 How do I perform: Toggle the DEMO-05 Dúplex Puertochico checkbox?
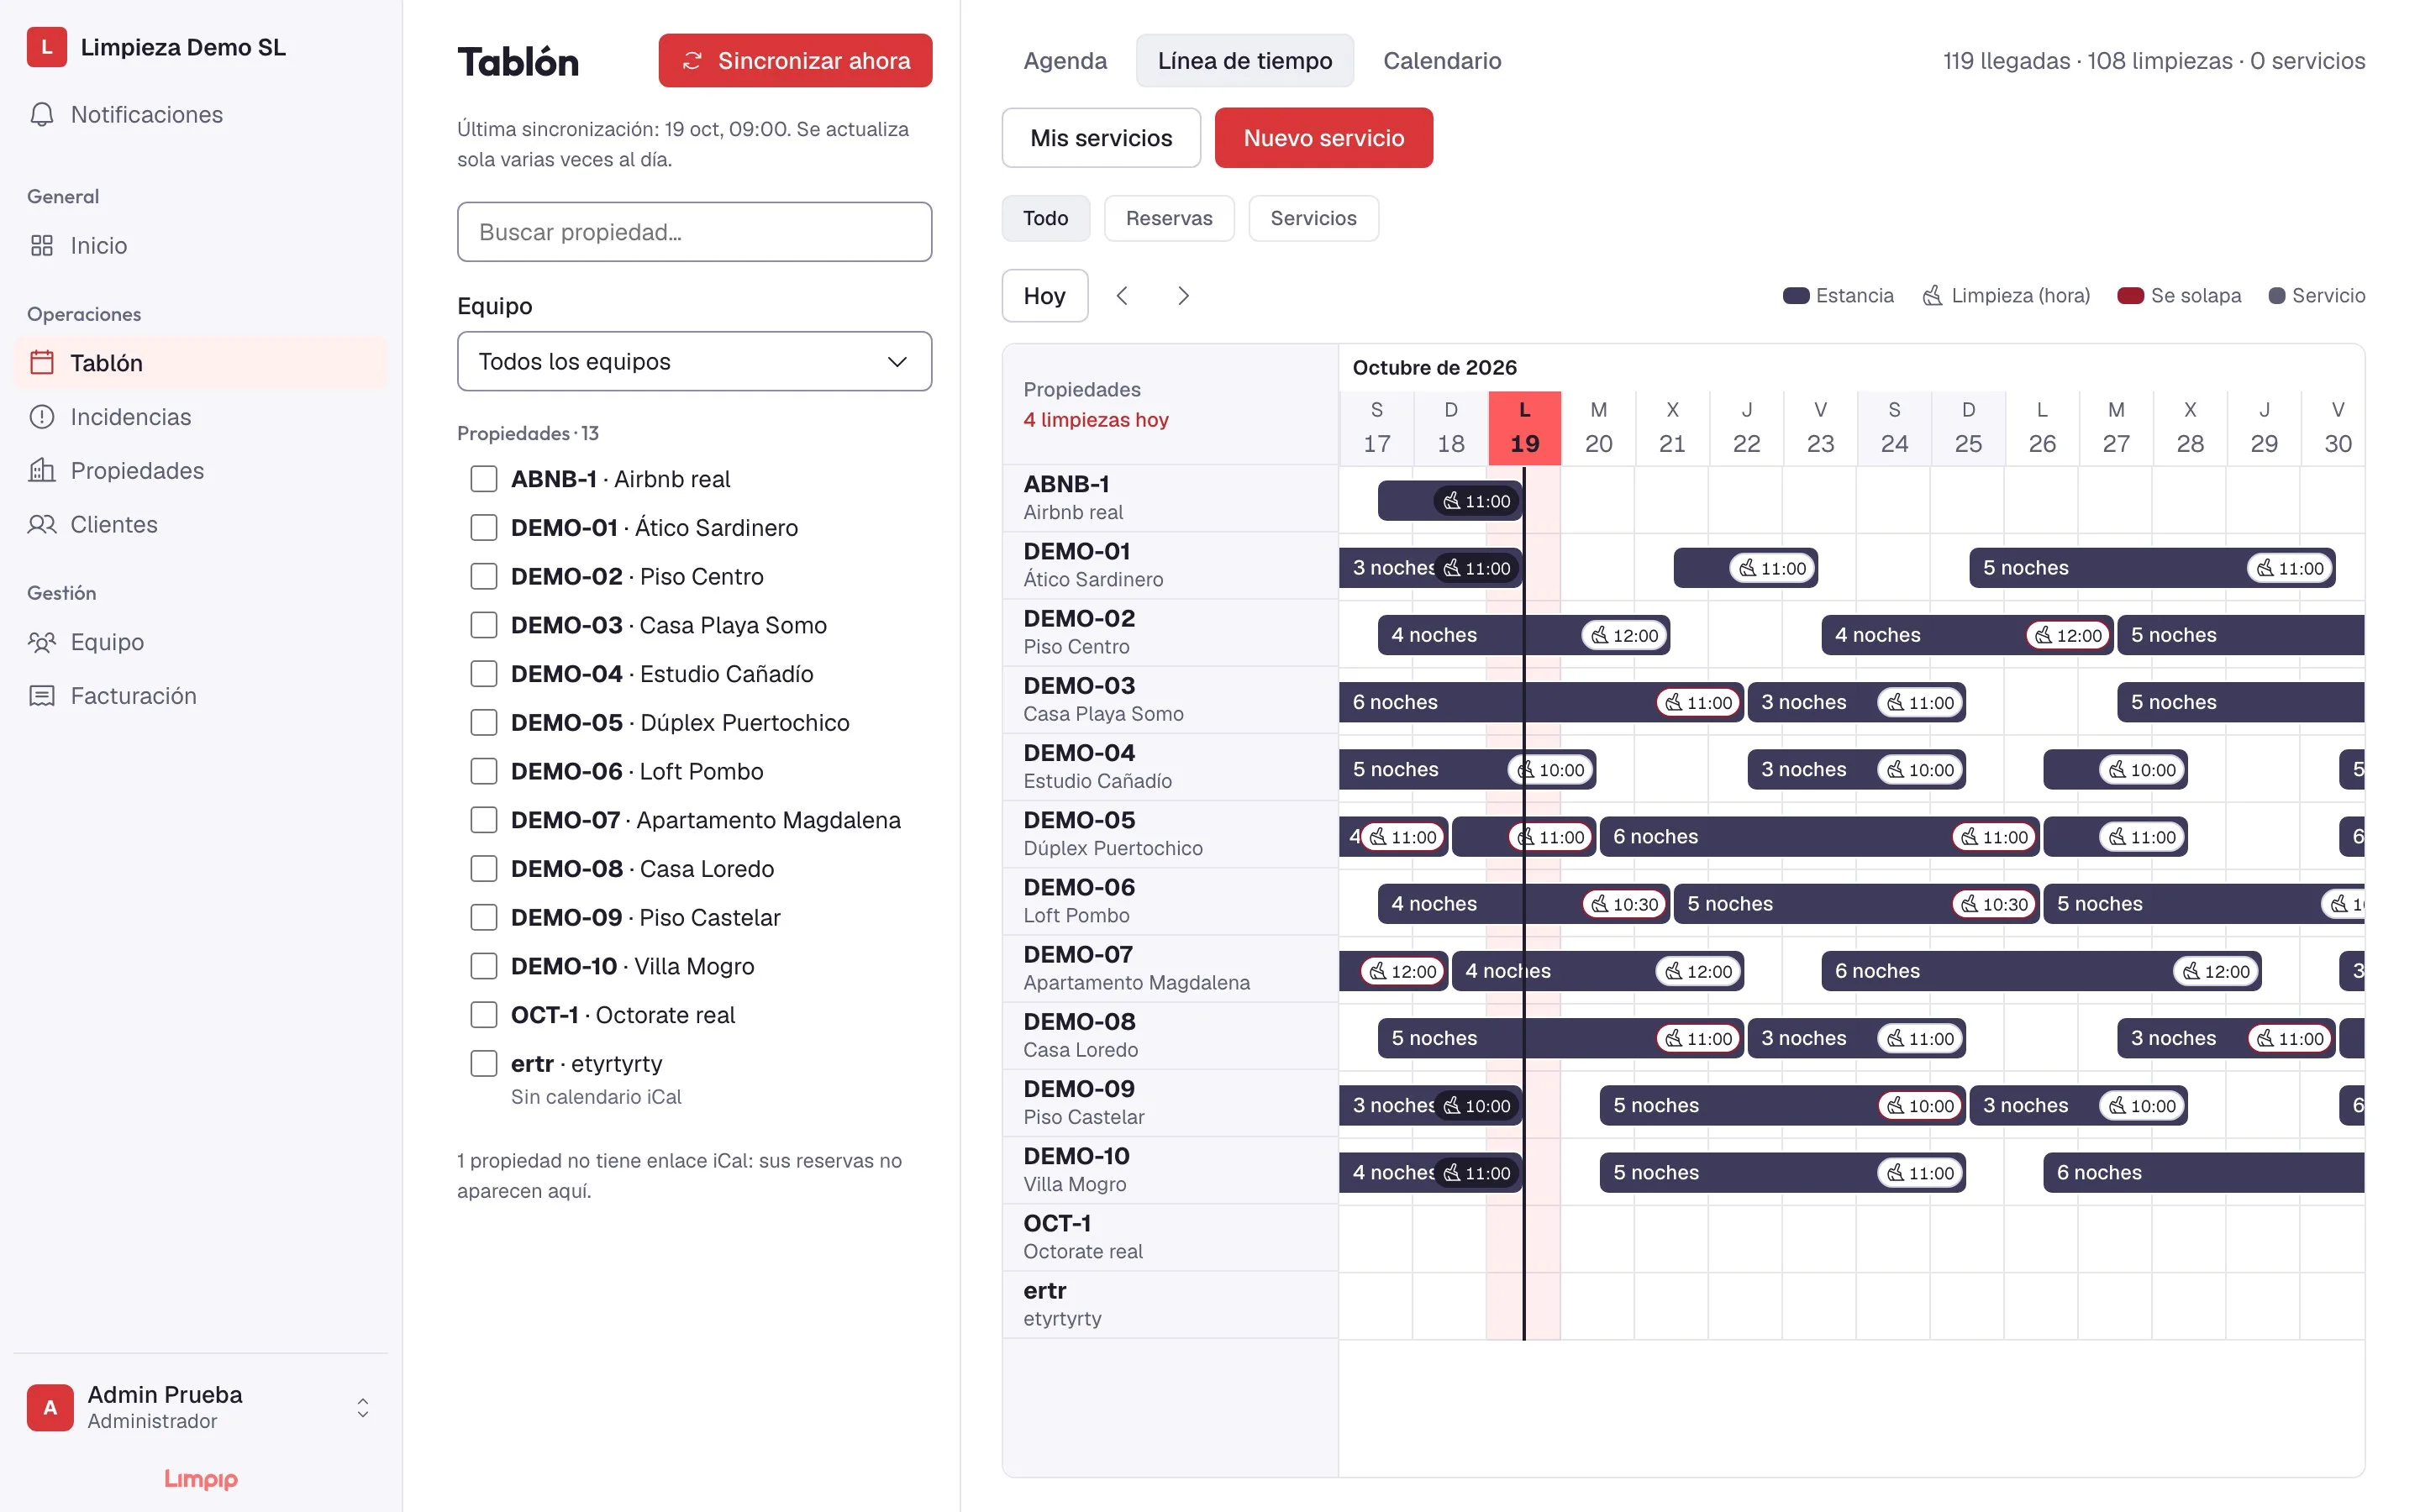[484, 722]
